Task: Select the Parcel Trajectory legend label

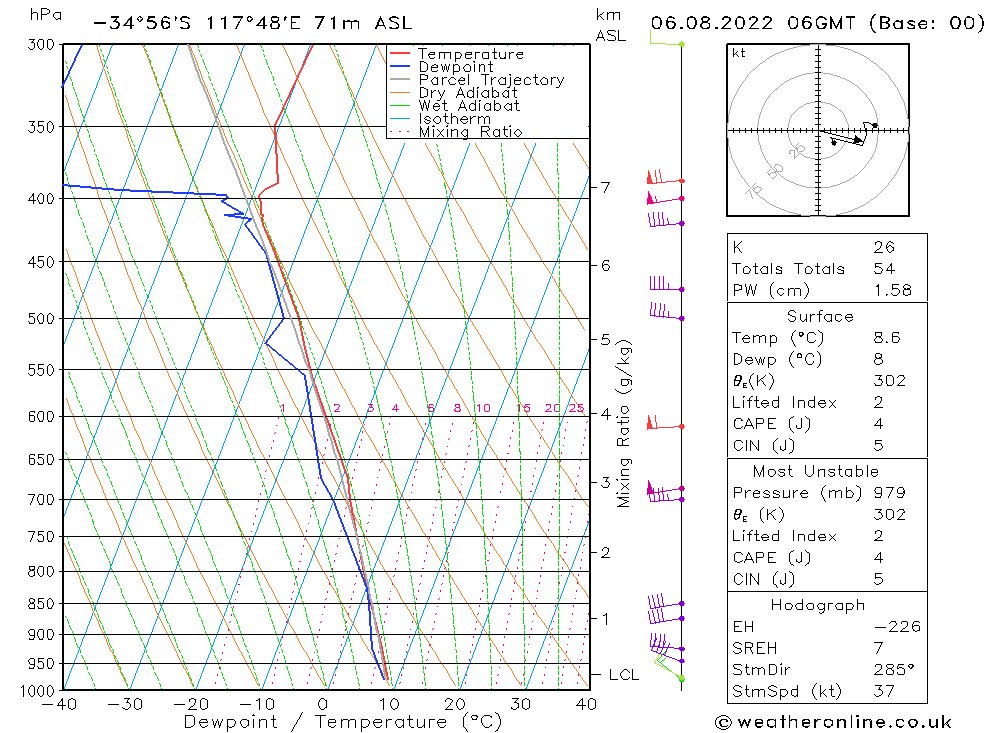Action: coord(491,80)
